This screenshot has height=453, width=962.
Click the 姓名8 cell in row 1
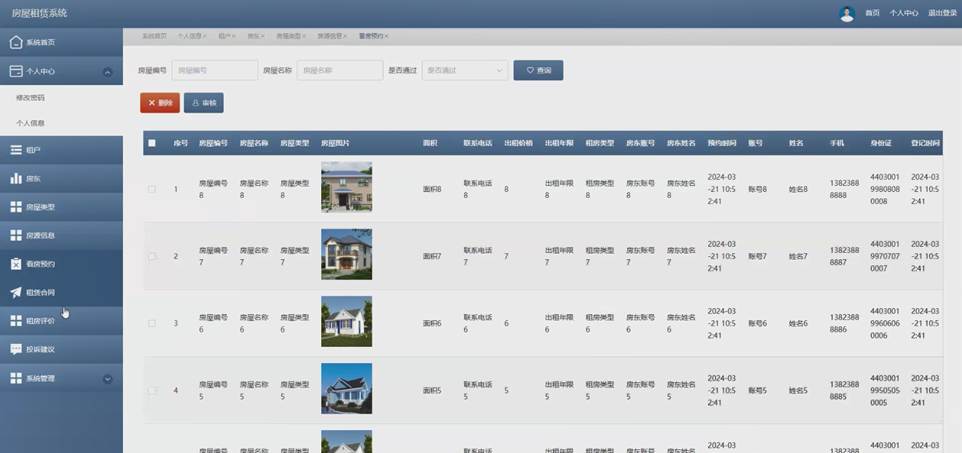click(x=798, y=190)
